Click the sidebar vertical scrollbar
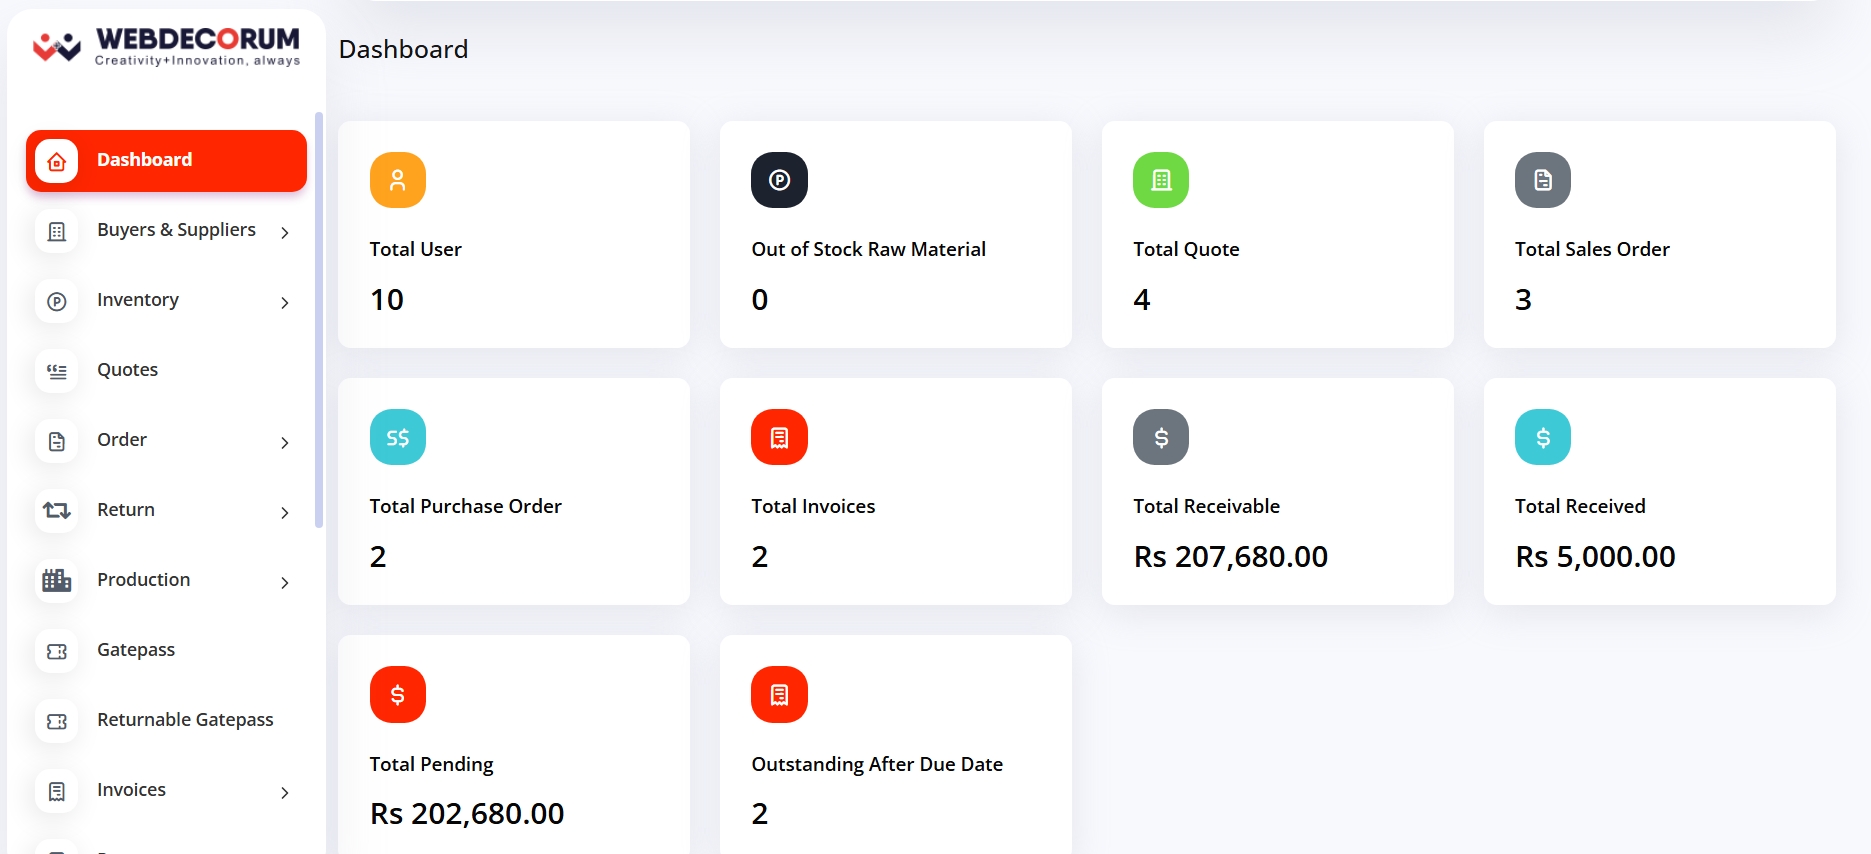This screenshot has height=854, width=1871. (x=319, y=320)
